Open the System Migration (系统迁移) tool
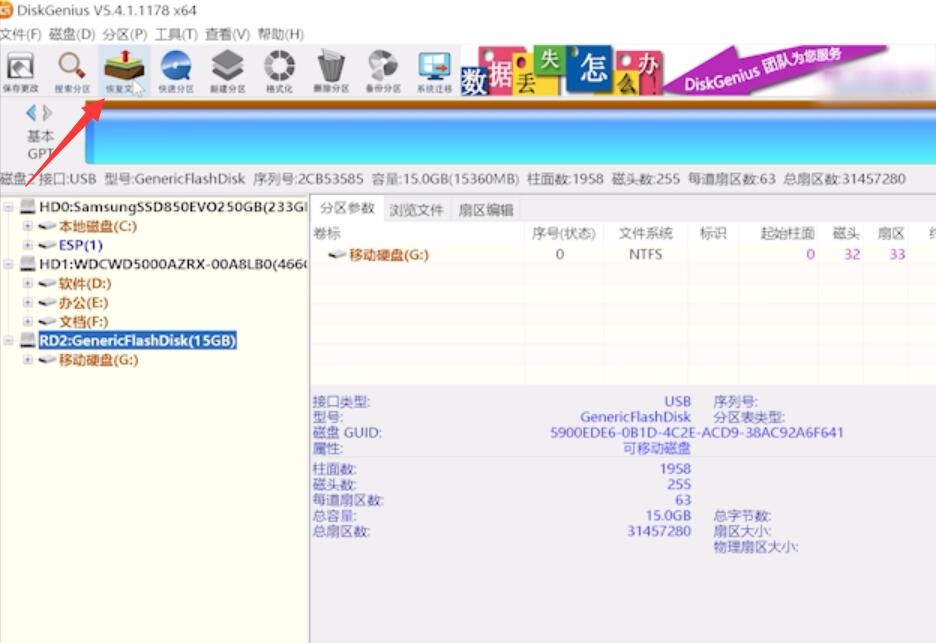The image size is (936, 643). click(435, 71)
